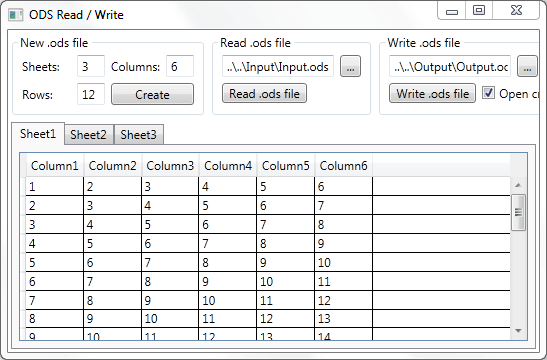
Task: Click the vertical scrollbar thumb in grid
Action: tap(518, 212)
